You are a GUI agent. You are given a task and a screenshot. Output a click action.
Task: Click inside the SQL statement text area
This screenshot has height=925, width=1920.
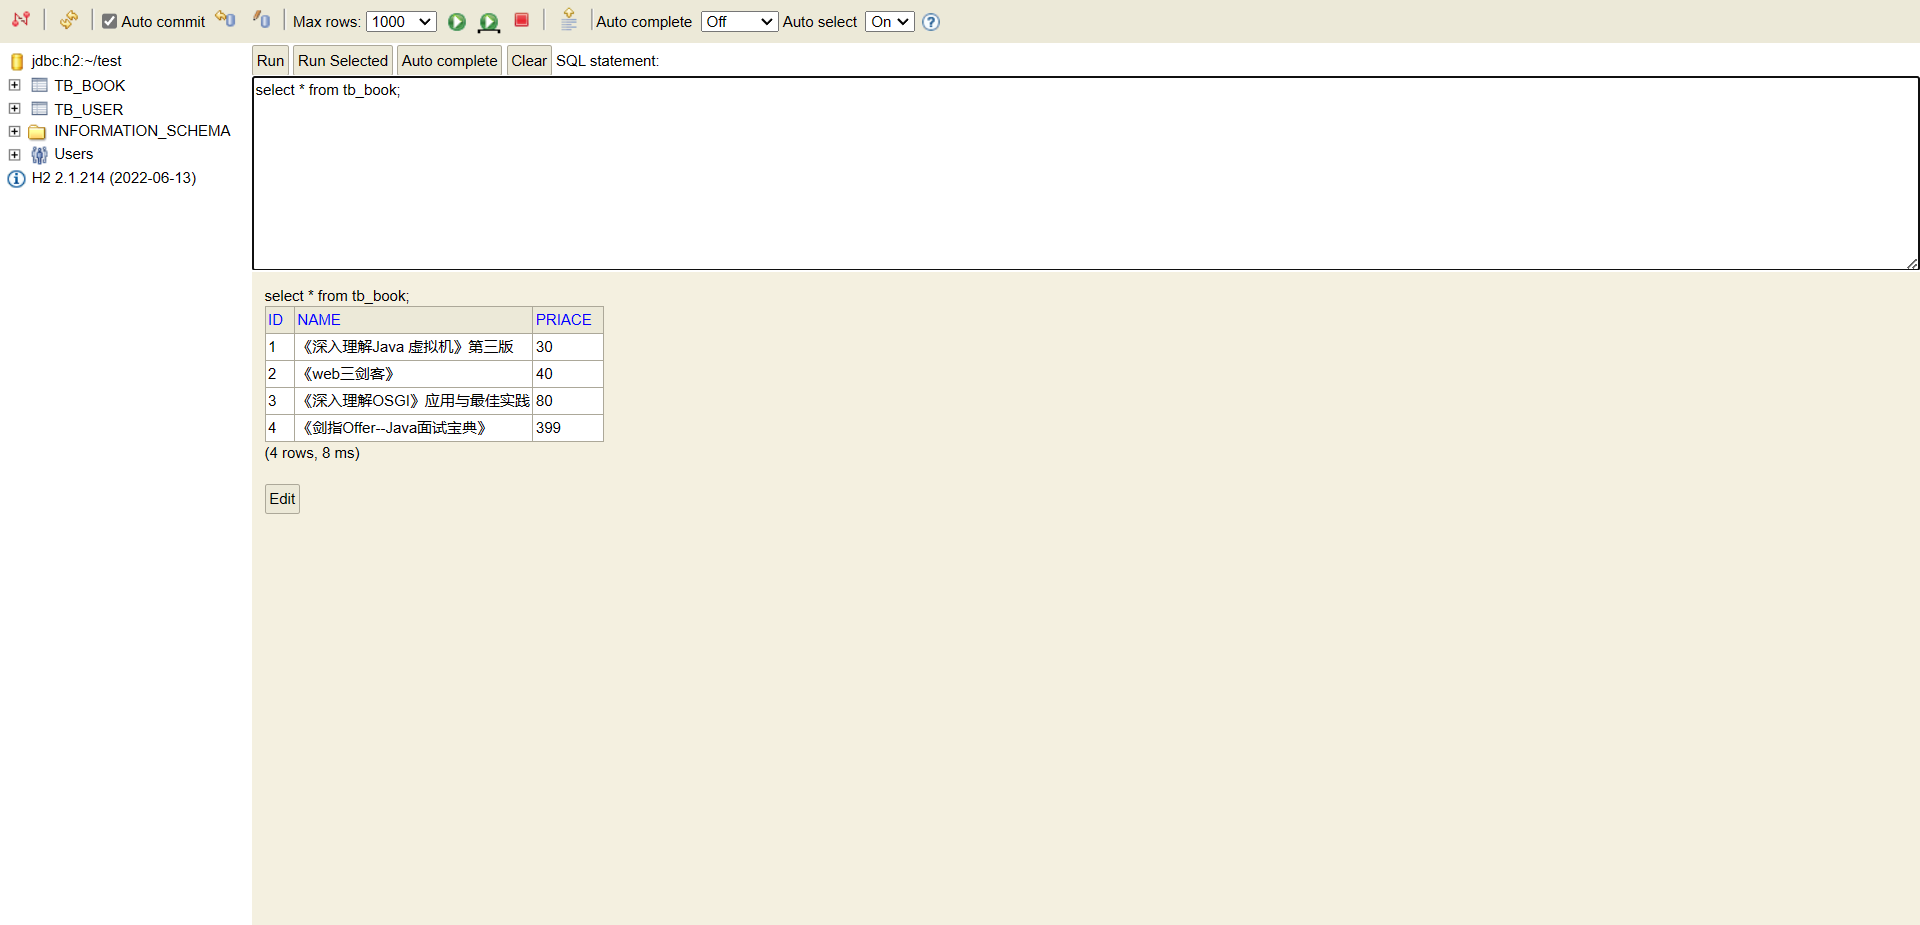(x=1086, y=173)
